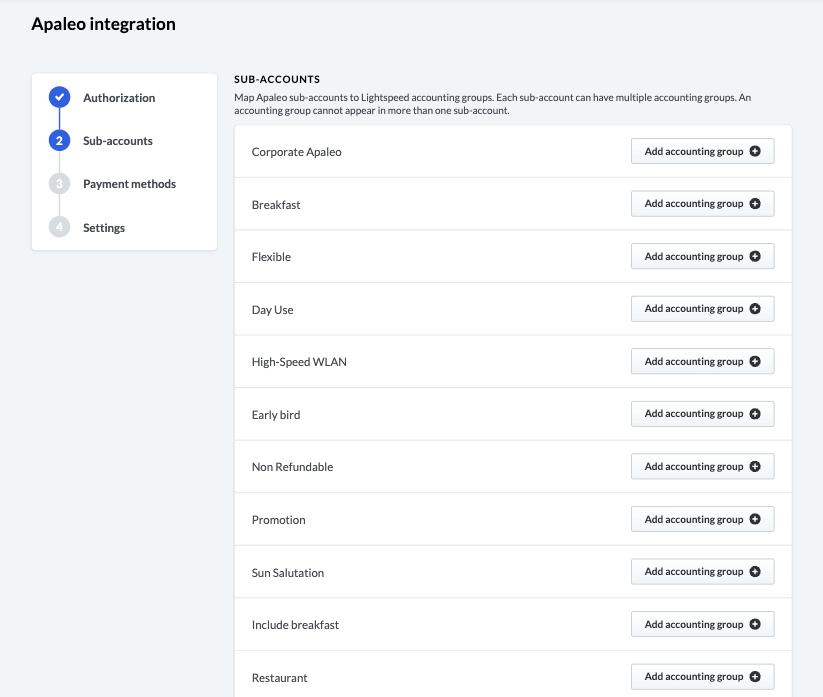The image size is (823, 697).
Task: Select the Sub-accounts step
Action: 118,141
